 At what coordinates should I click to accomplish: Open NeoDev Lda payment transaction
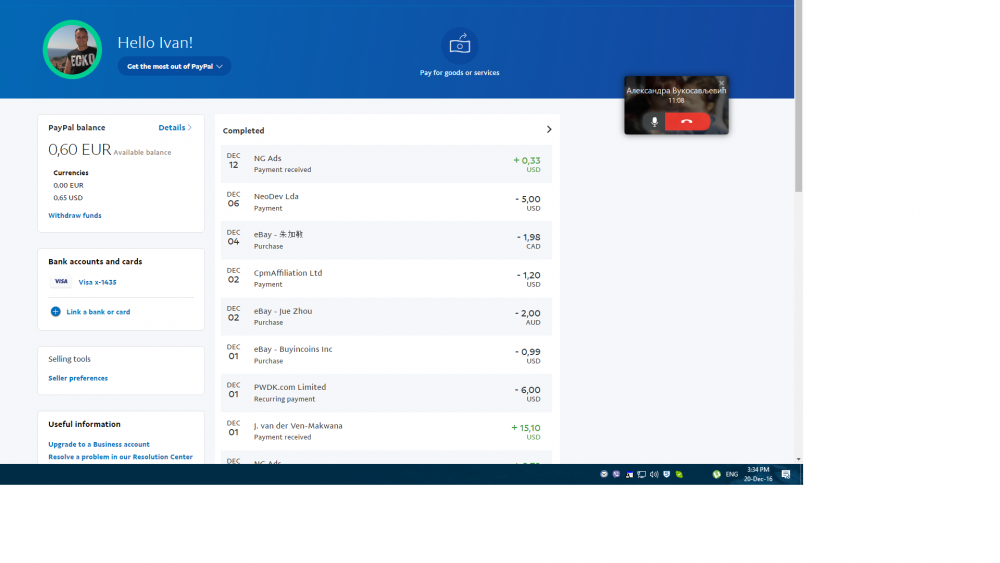(x=386, y=202)
